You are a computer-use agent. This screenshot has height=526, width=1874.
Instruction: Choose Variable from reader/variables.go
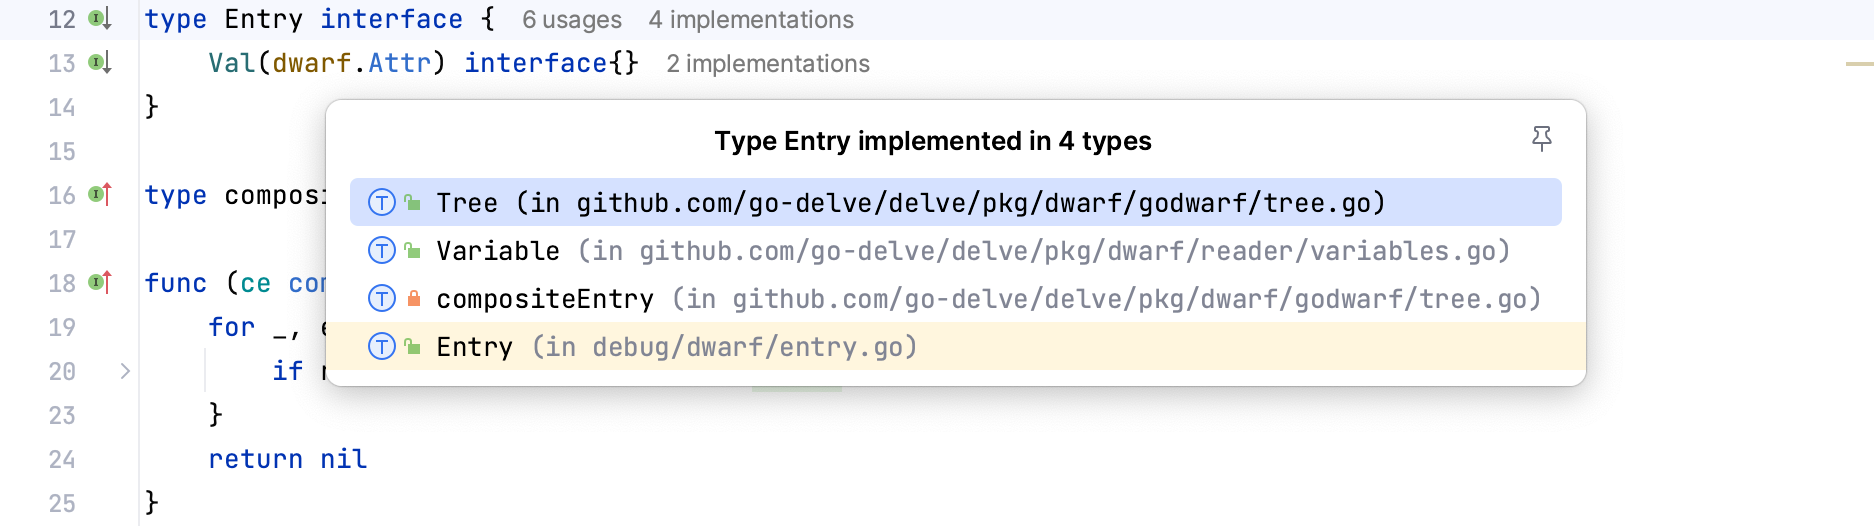pyautogui.click(x=972, y=251)
